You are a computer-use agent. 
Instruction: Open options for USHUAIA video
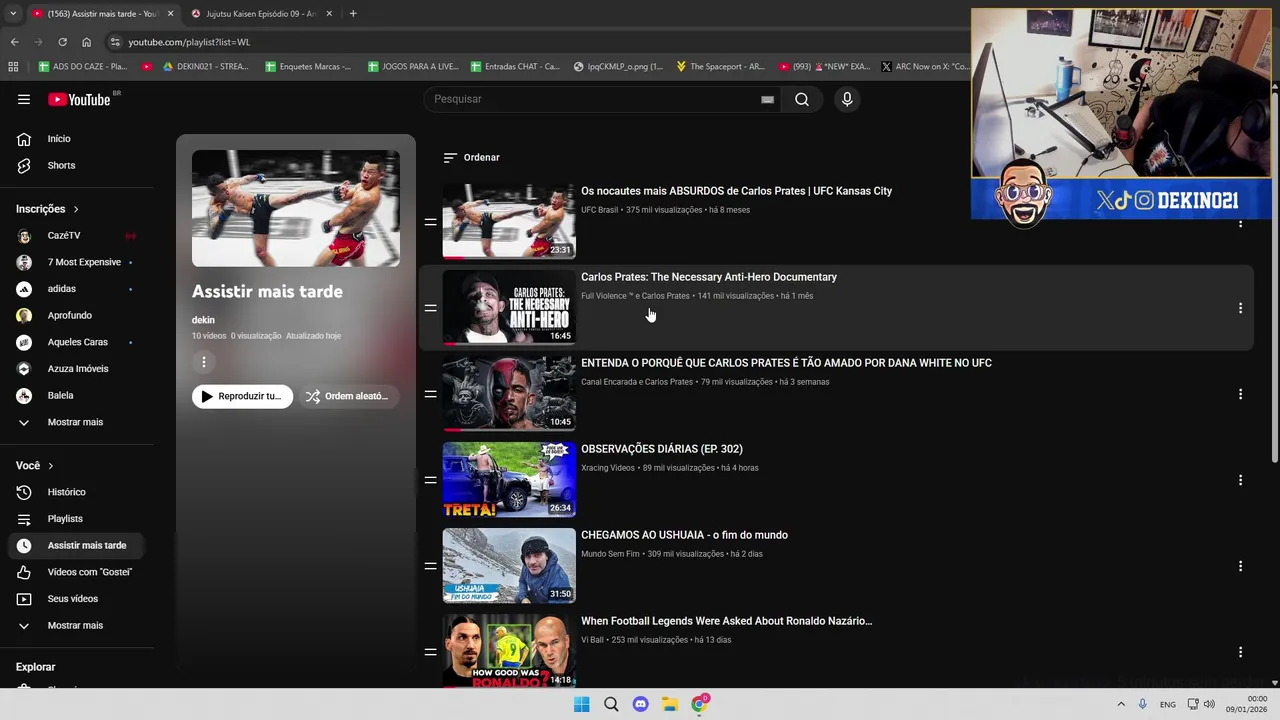pos(1240,566)
